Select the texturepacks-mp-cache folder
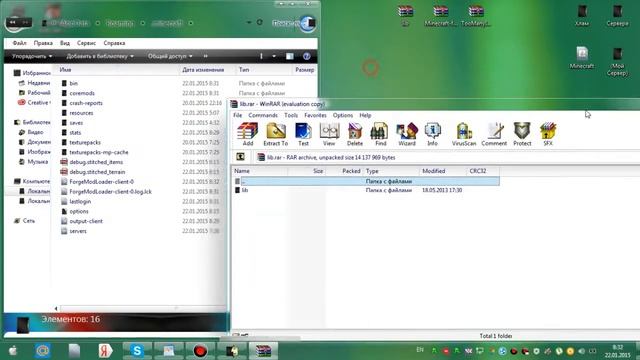 pyautogui.click(x=98, y=152)
